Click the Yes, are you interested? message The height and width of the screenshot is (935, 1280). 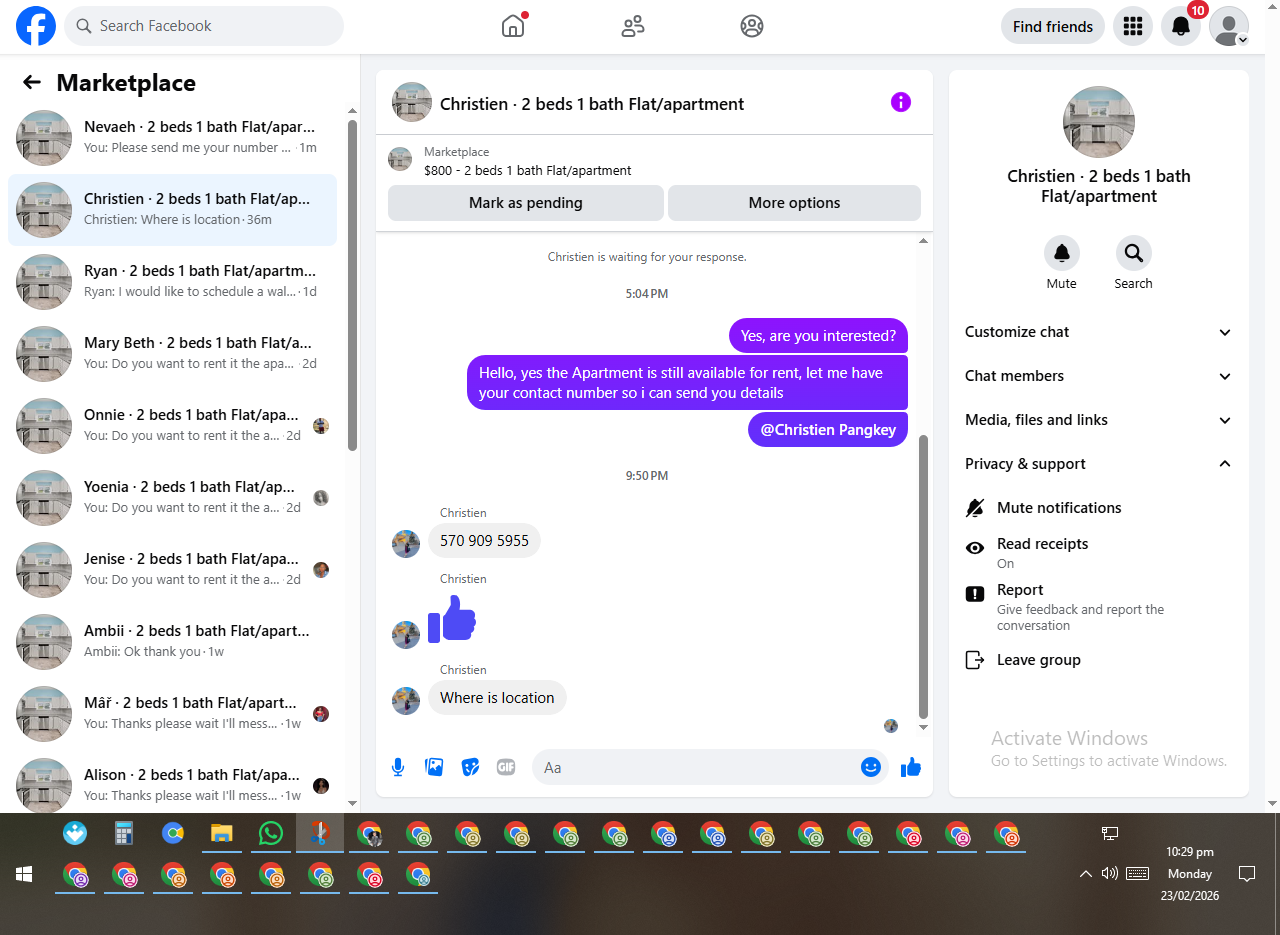[818, 336]
